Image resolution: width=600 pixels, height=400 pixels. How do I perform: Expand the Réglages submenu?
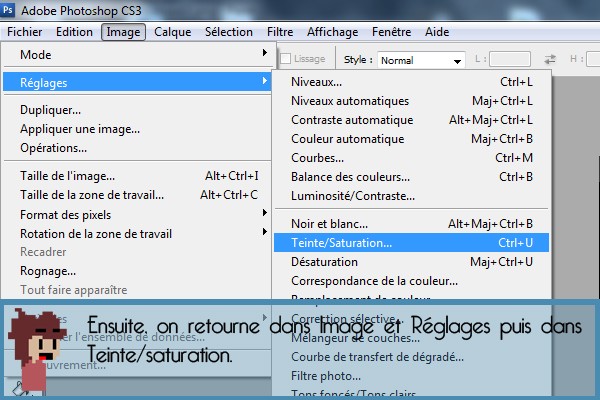coord(137,82)
